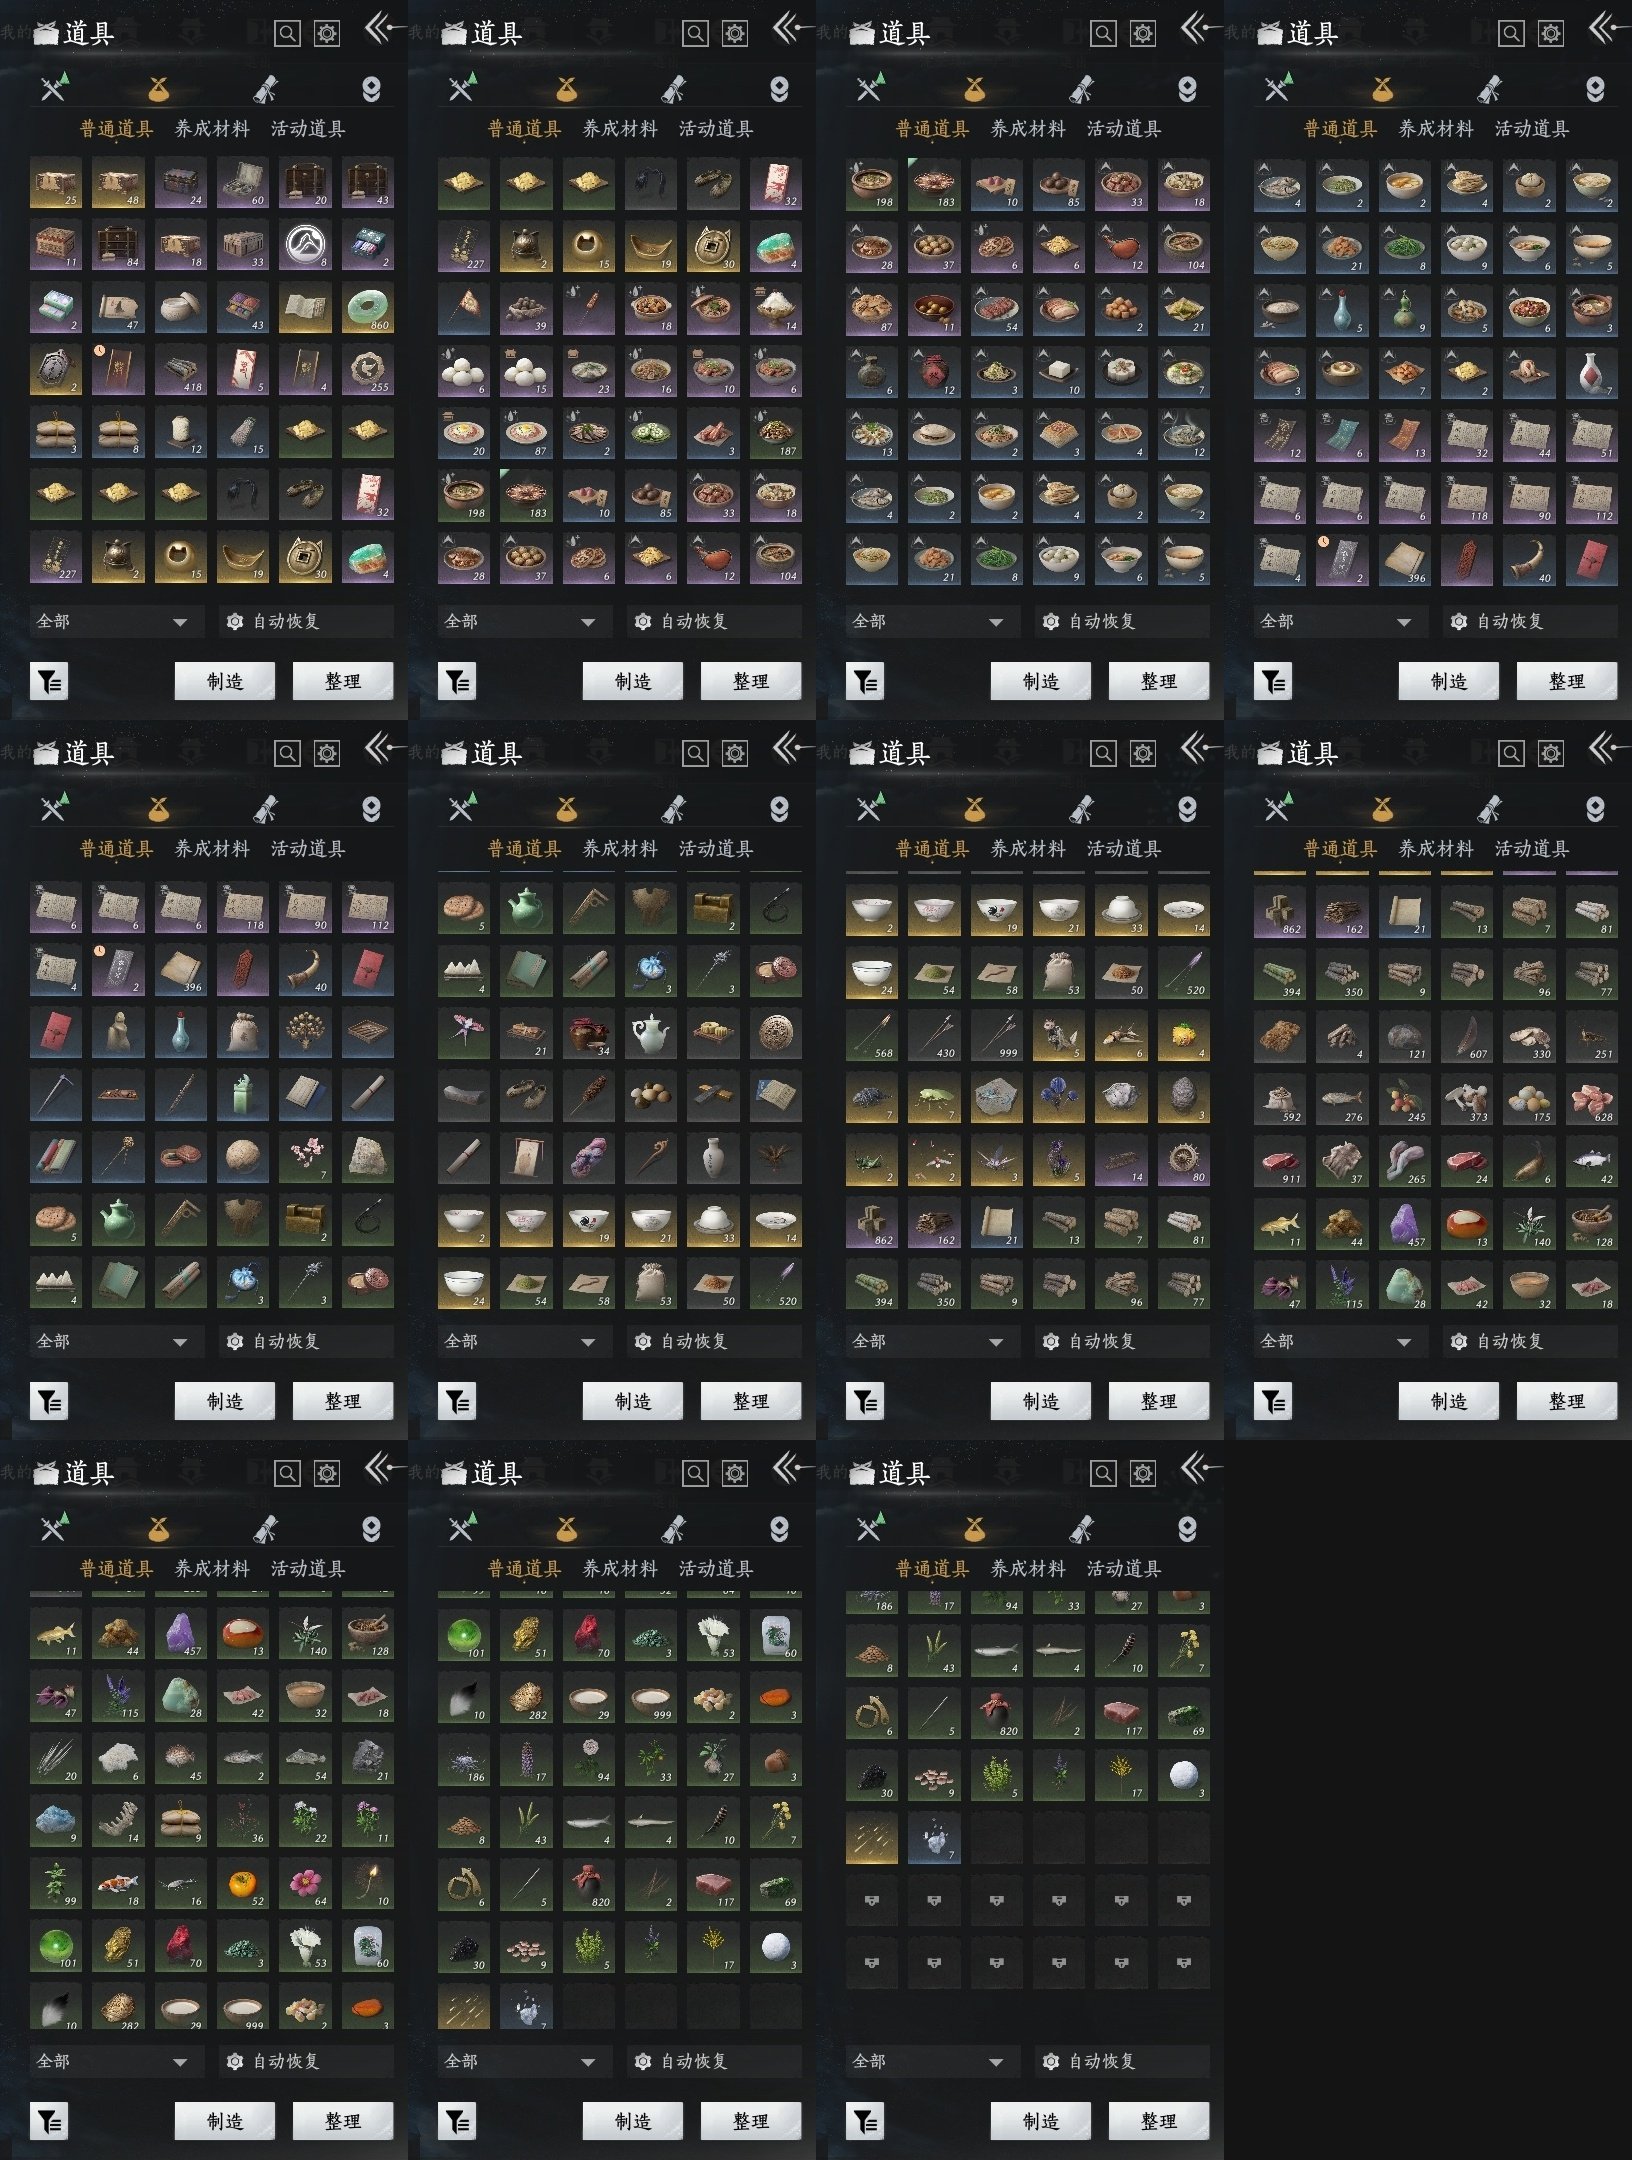Screen dimensions: 1632x2160
Task: Collapse the bottom-right panel with the double-arrow
Action: [x=1199, y=1468]
